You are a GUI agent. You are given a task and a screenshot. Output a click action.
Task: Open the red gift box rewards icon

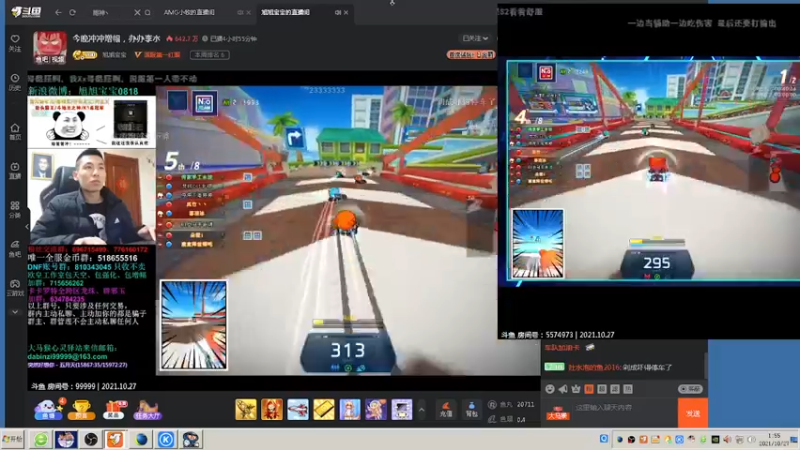point(114,410)
